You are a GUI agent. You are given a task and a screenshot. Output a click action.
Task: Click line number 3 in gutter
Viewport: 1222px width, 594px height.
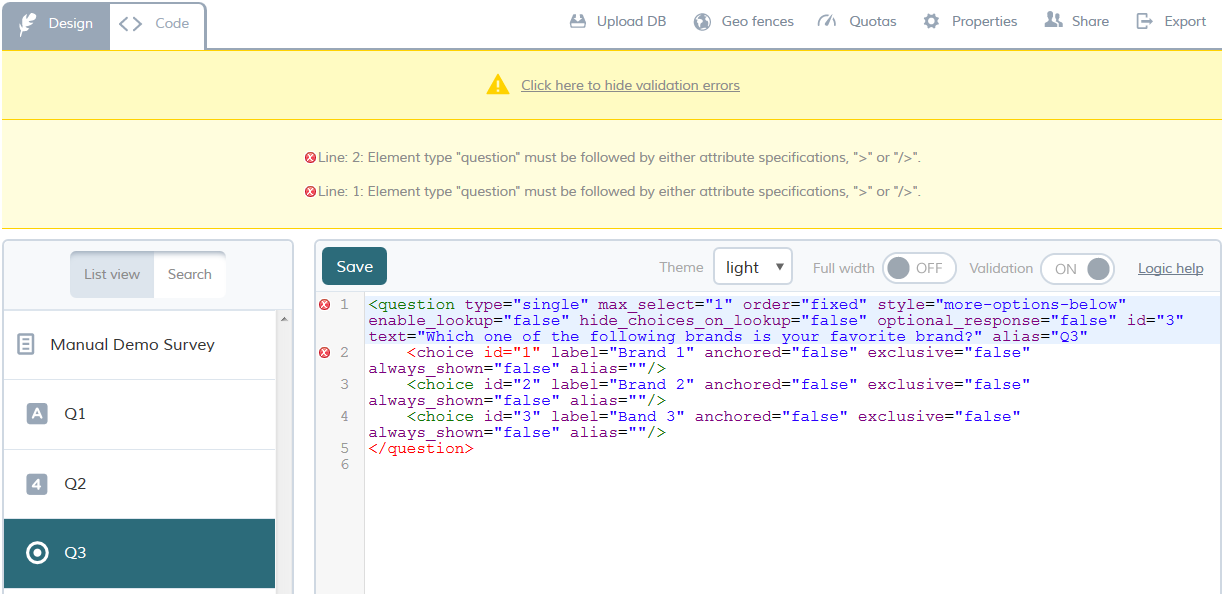(345, 384)
